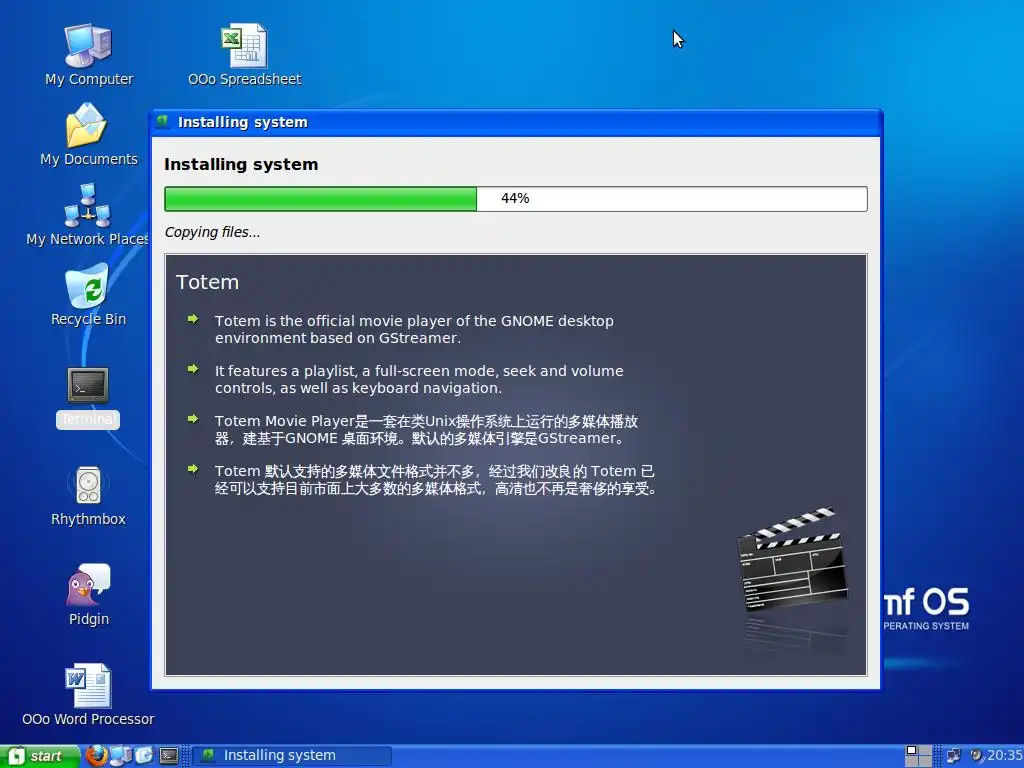Click the network tray icon

point(953,756)
